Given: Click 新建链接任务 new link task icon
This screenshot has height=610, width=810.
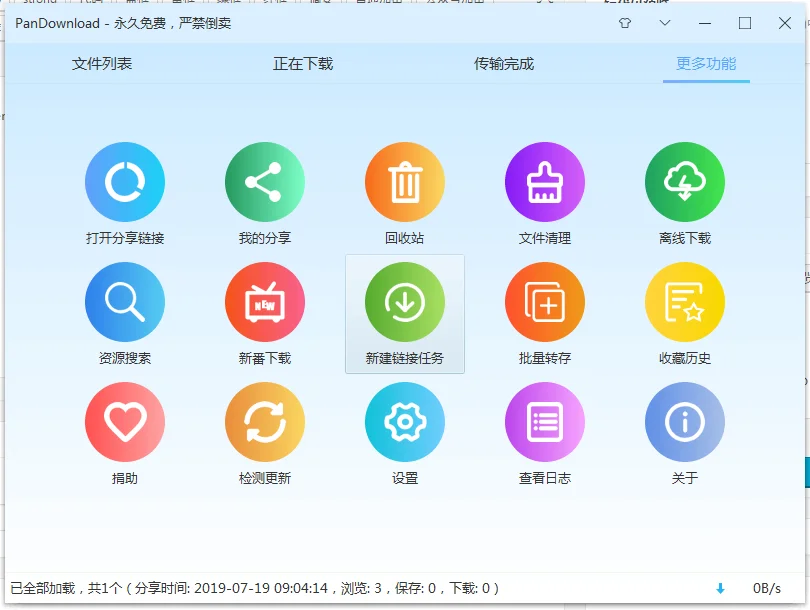Looking at the screenshot, I should (x=404, y=302).
